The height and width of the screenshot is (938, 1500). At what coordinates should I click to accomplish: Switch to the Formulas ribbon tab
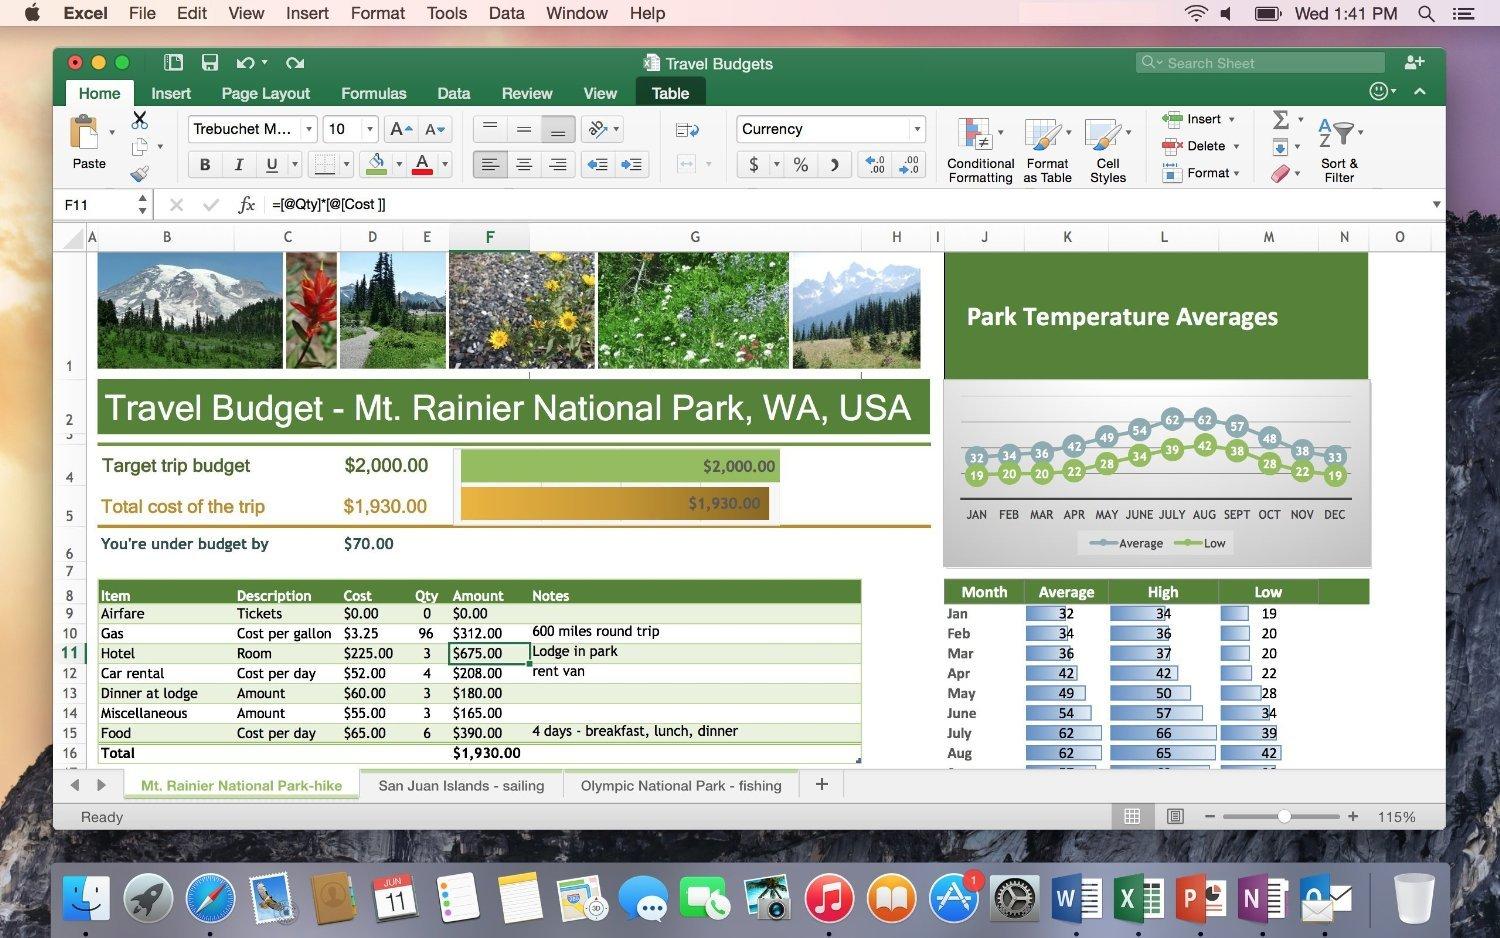(373, 93)
